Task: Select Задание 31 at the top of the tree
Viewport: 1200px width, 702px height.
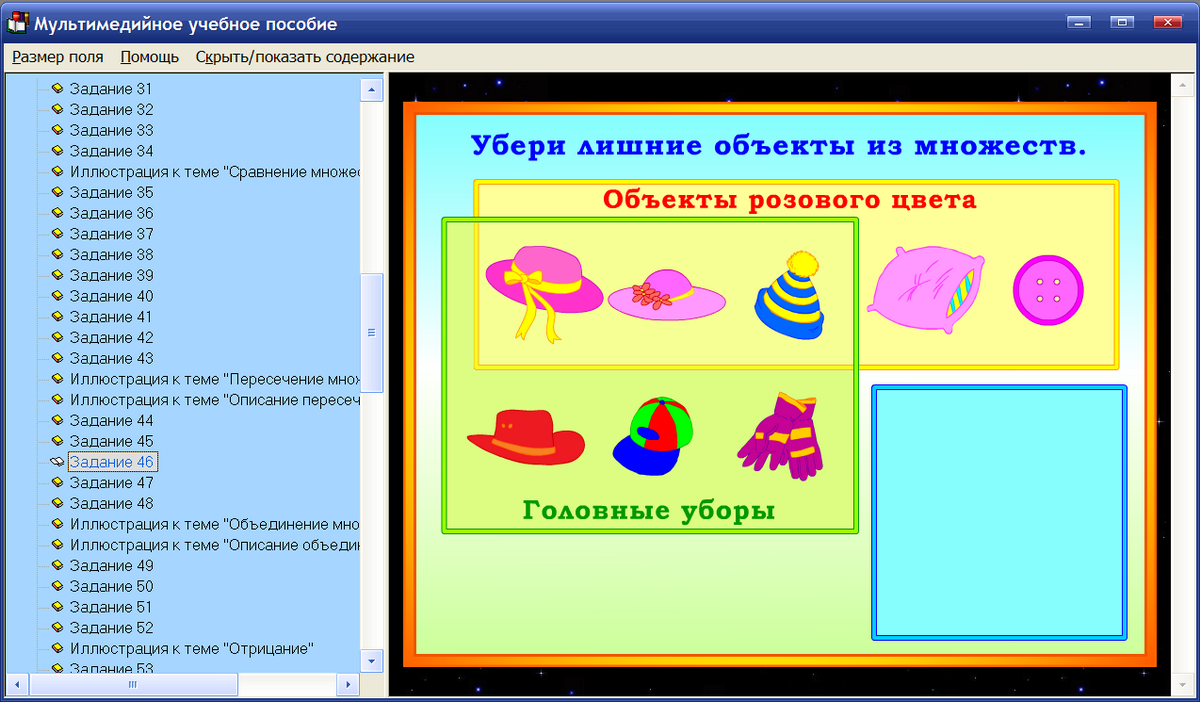Action: point(110,88)
